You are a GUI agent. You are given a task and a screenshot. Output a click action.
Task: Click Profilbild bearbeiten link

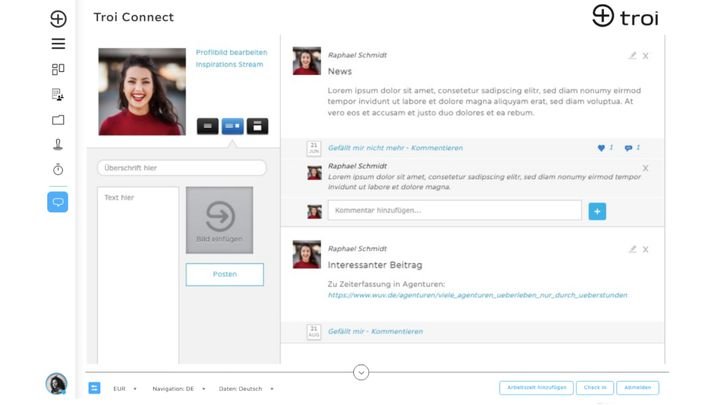coord(231,52)
